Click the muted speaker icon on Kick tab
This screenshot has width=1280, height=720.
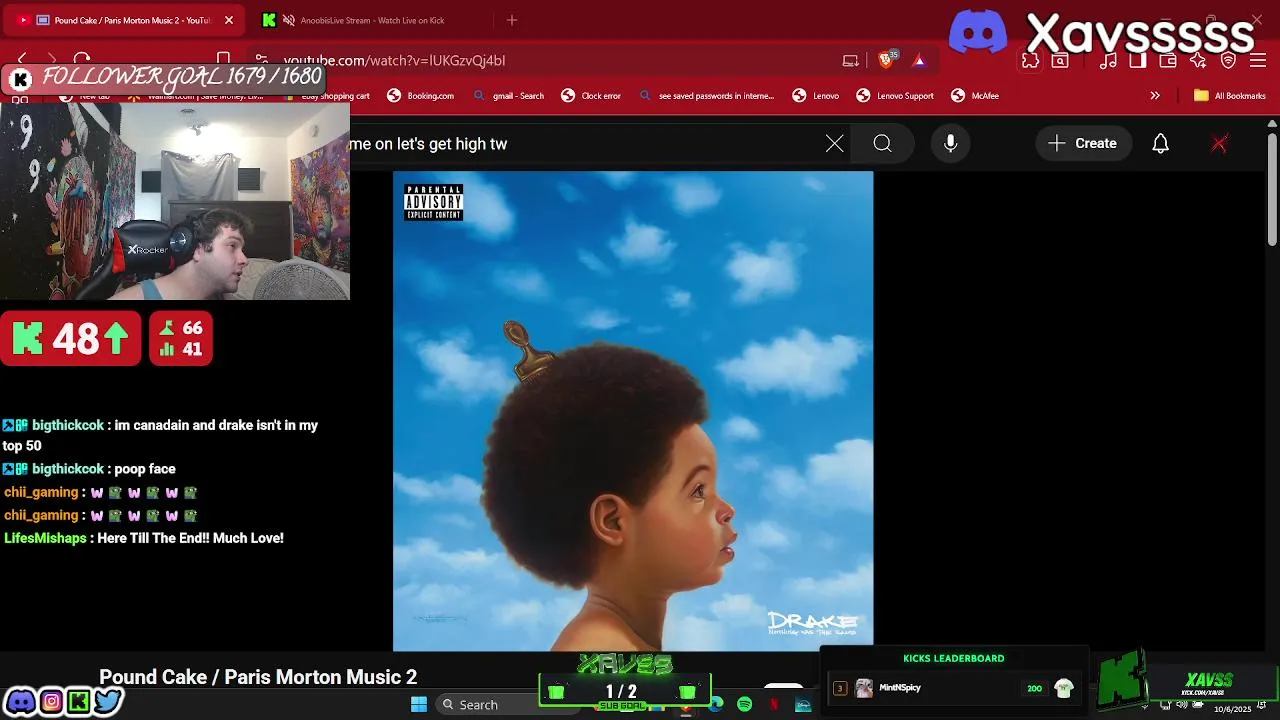tap(288, 20)
